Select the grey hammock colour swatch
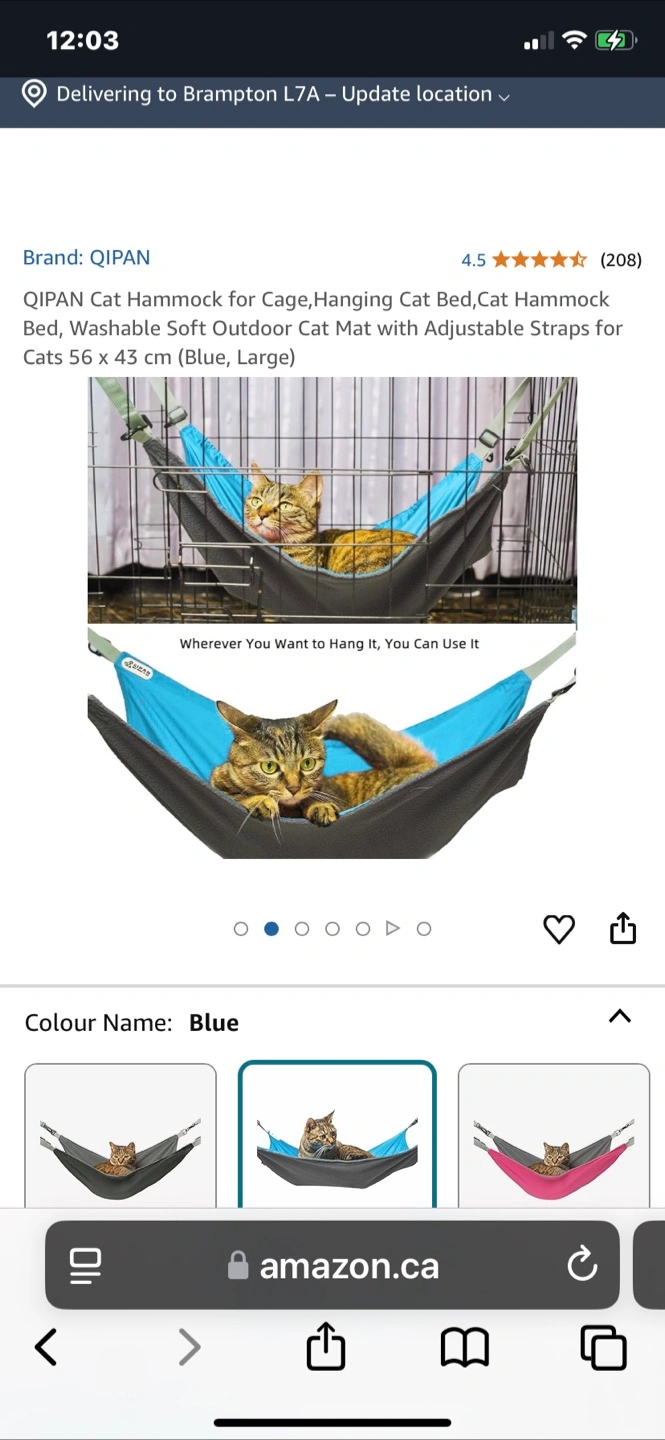 click(120, 1136)
